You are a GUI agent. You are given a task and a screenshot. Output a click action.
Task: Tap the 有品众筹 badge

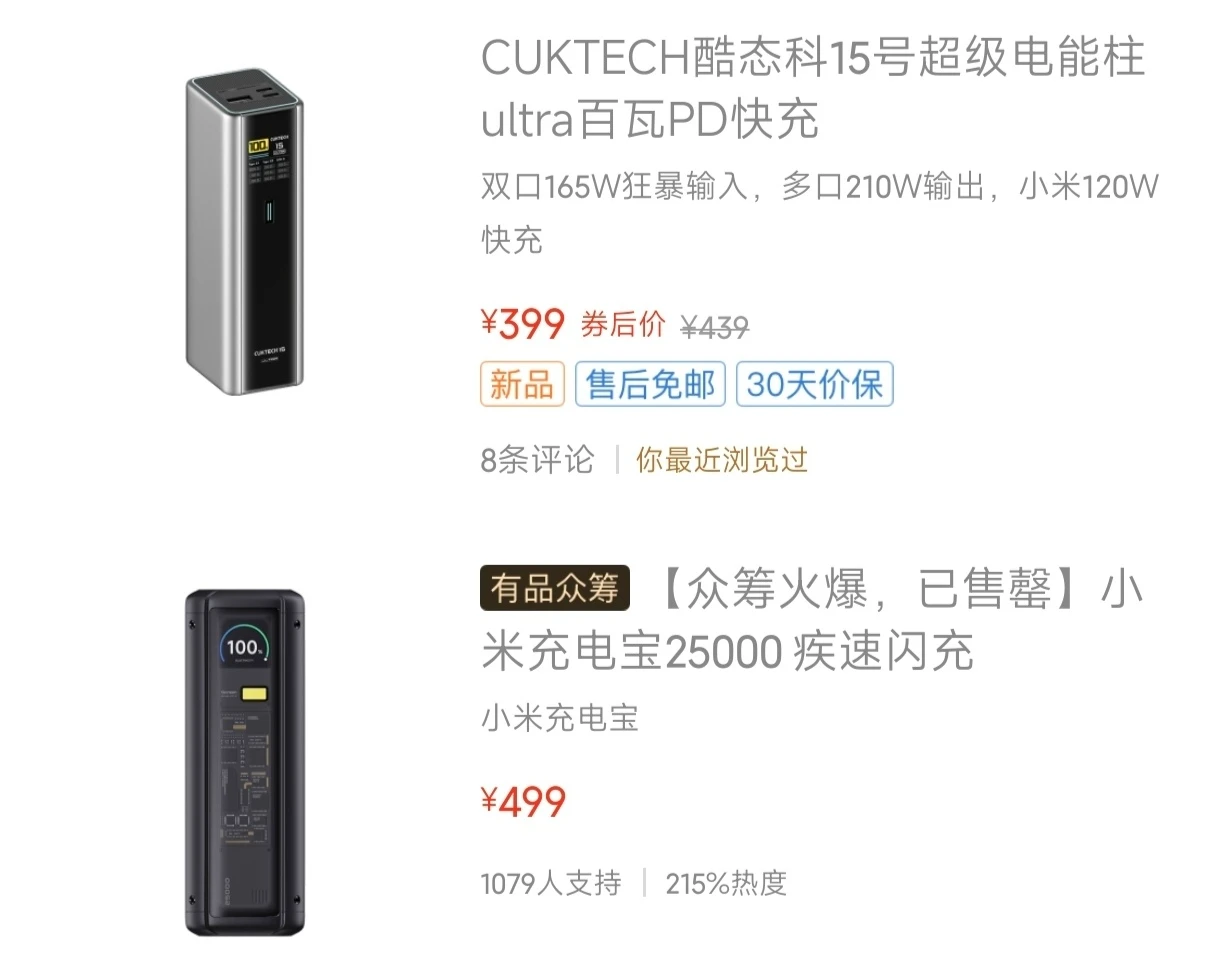tap(554, 589)
